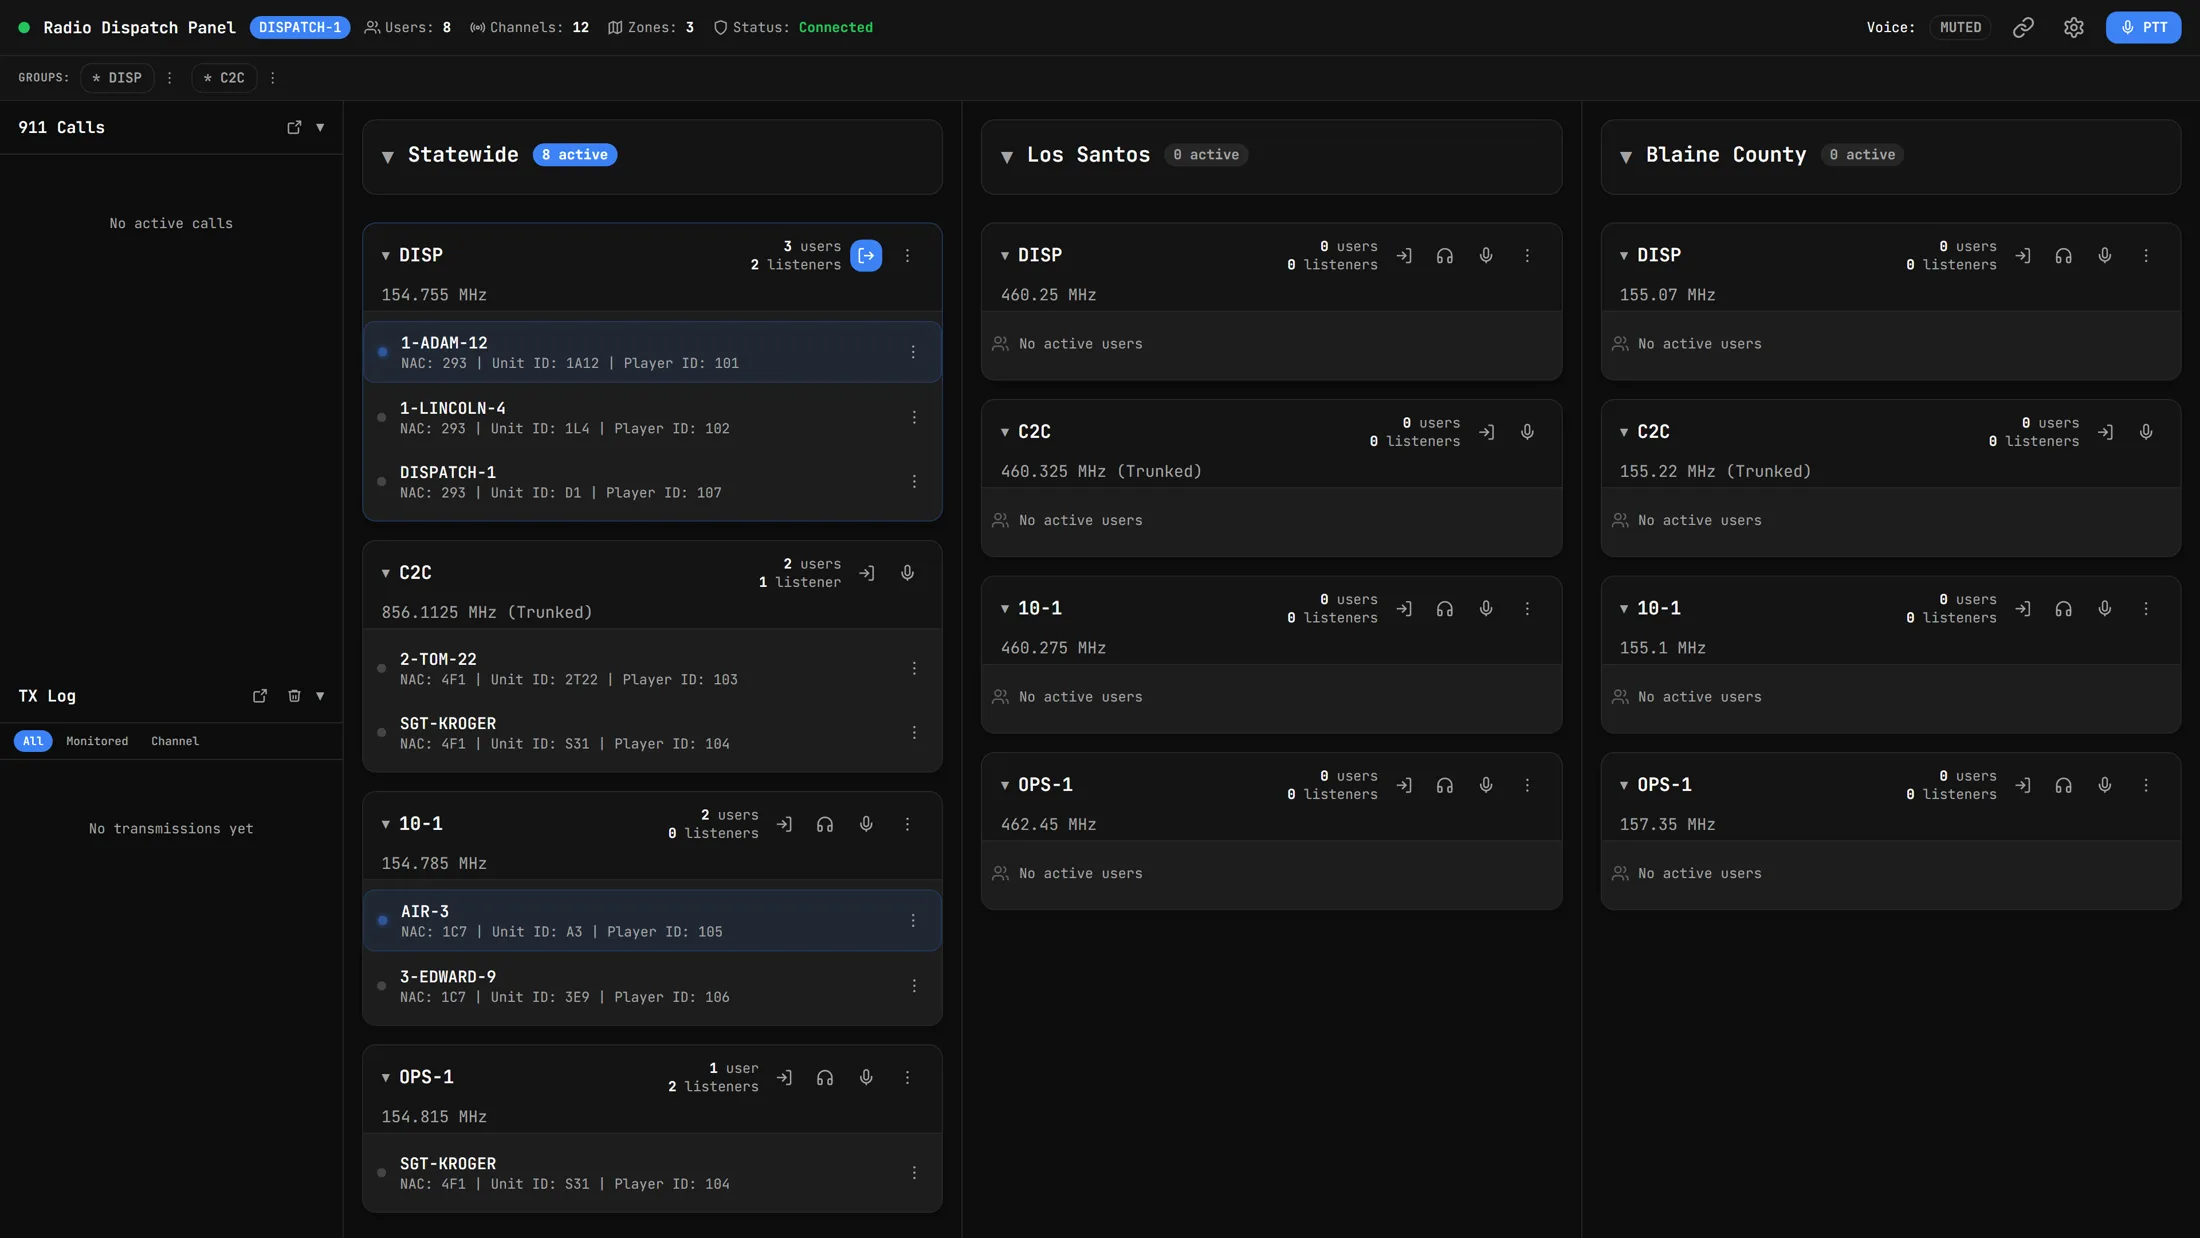Join the Blaine County C2C channel
This screenshot has width=2200, height=1238.
pos(2106,432)
